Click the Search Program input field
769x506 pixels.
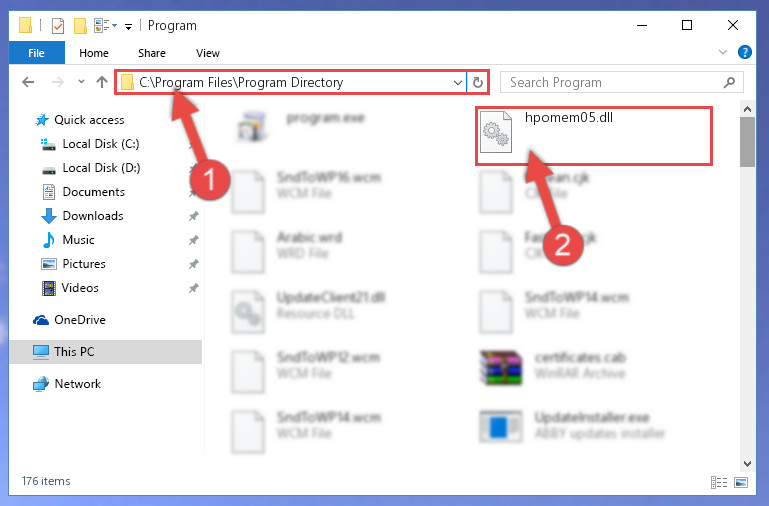pyautogui.click(x=613, y=82)
